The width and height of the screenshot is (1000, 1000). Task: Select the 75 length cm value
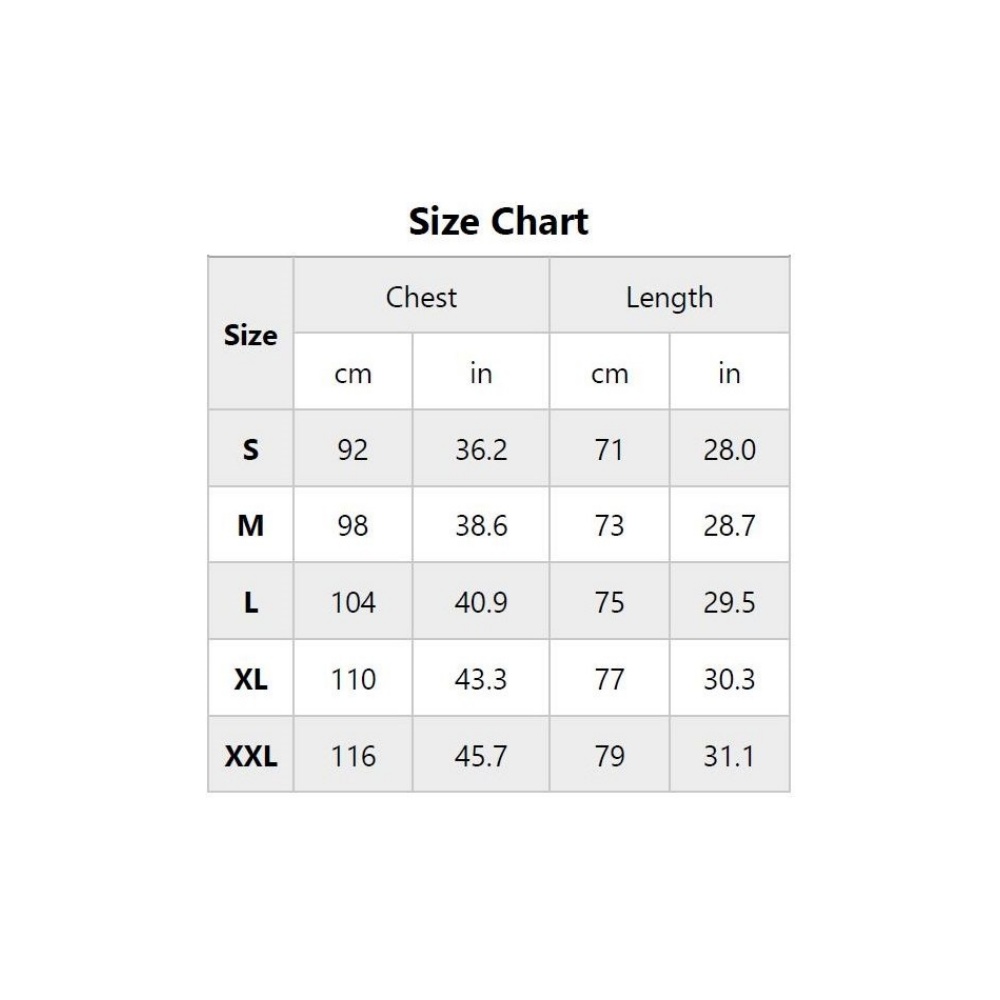pos(609,603)
